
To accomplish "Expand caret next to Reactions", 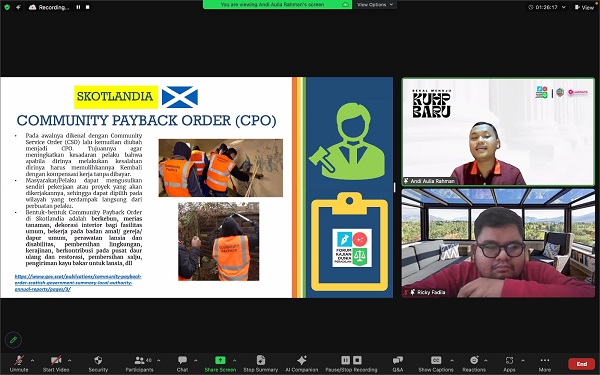I will 485,360.
